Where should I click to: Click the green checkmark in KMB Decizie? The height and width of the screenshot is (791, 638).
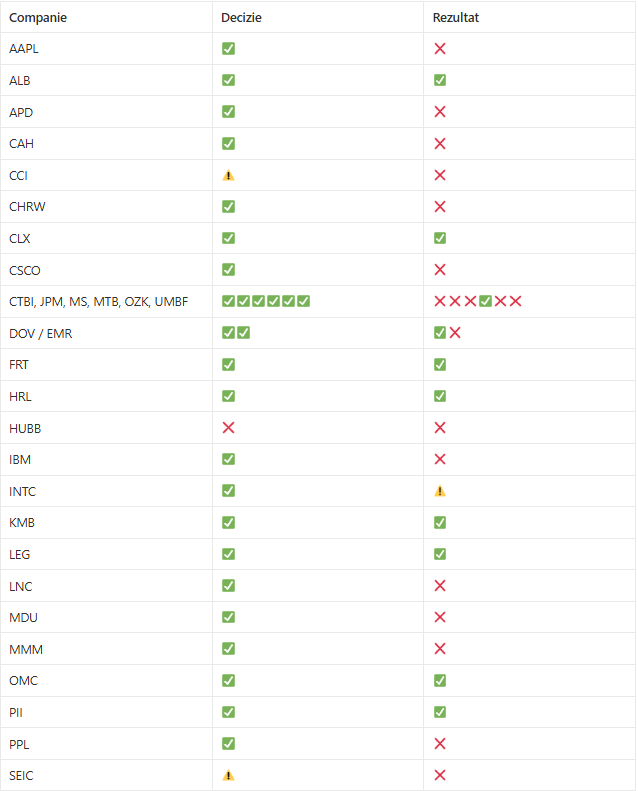click(228, 523)
